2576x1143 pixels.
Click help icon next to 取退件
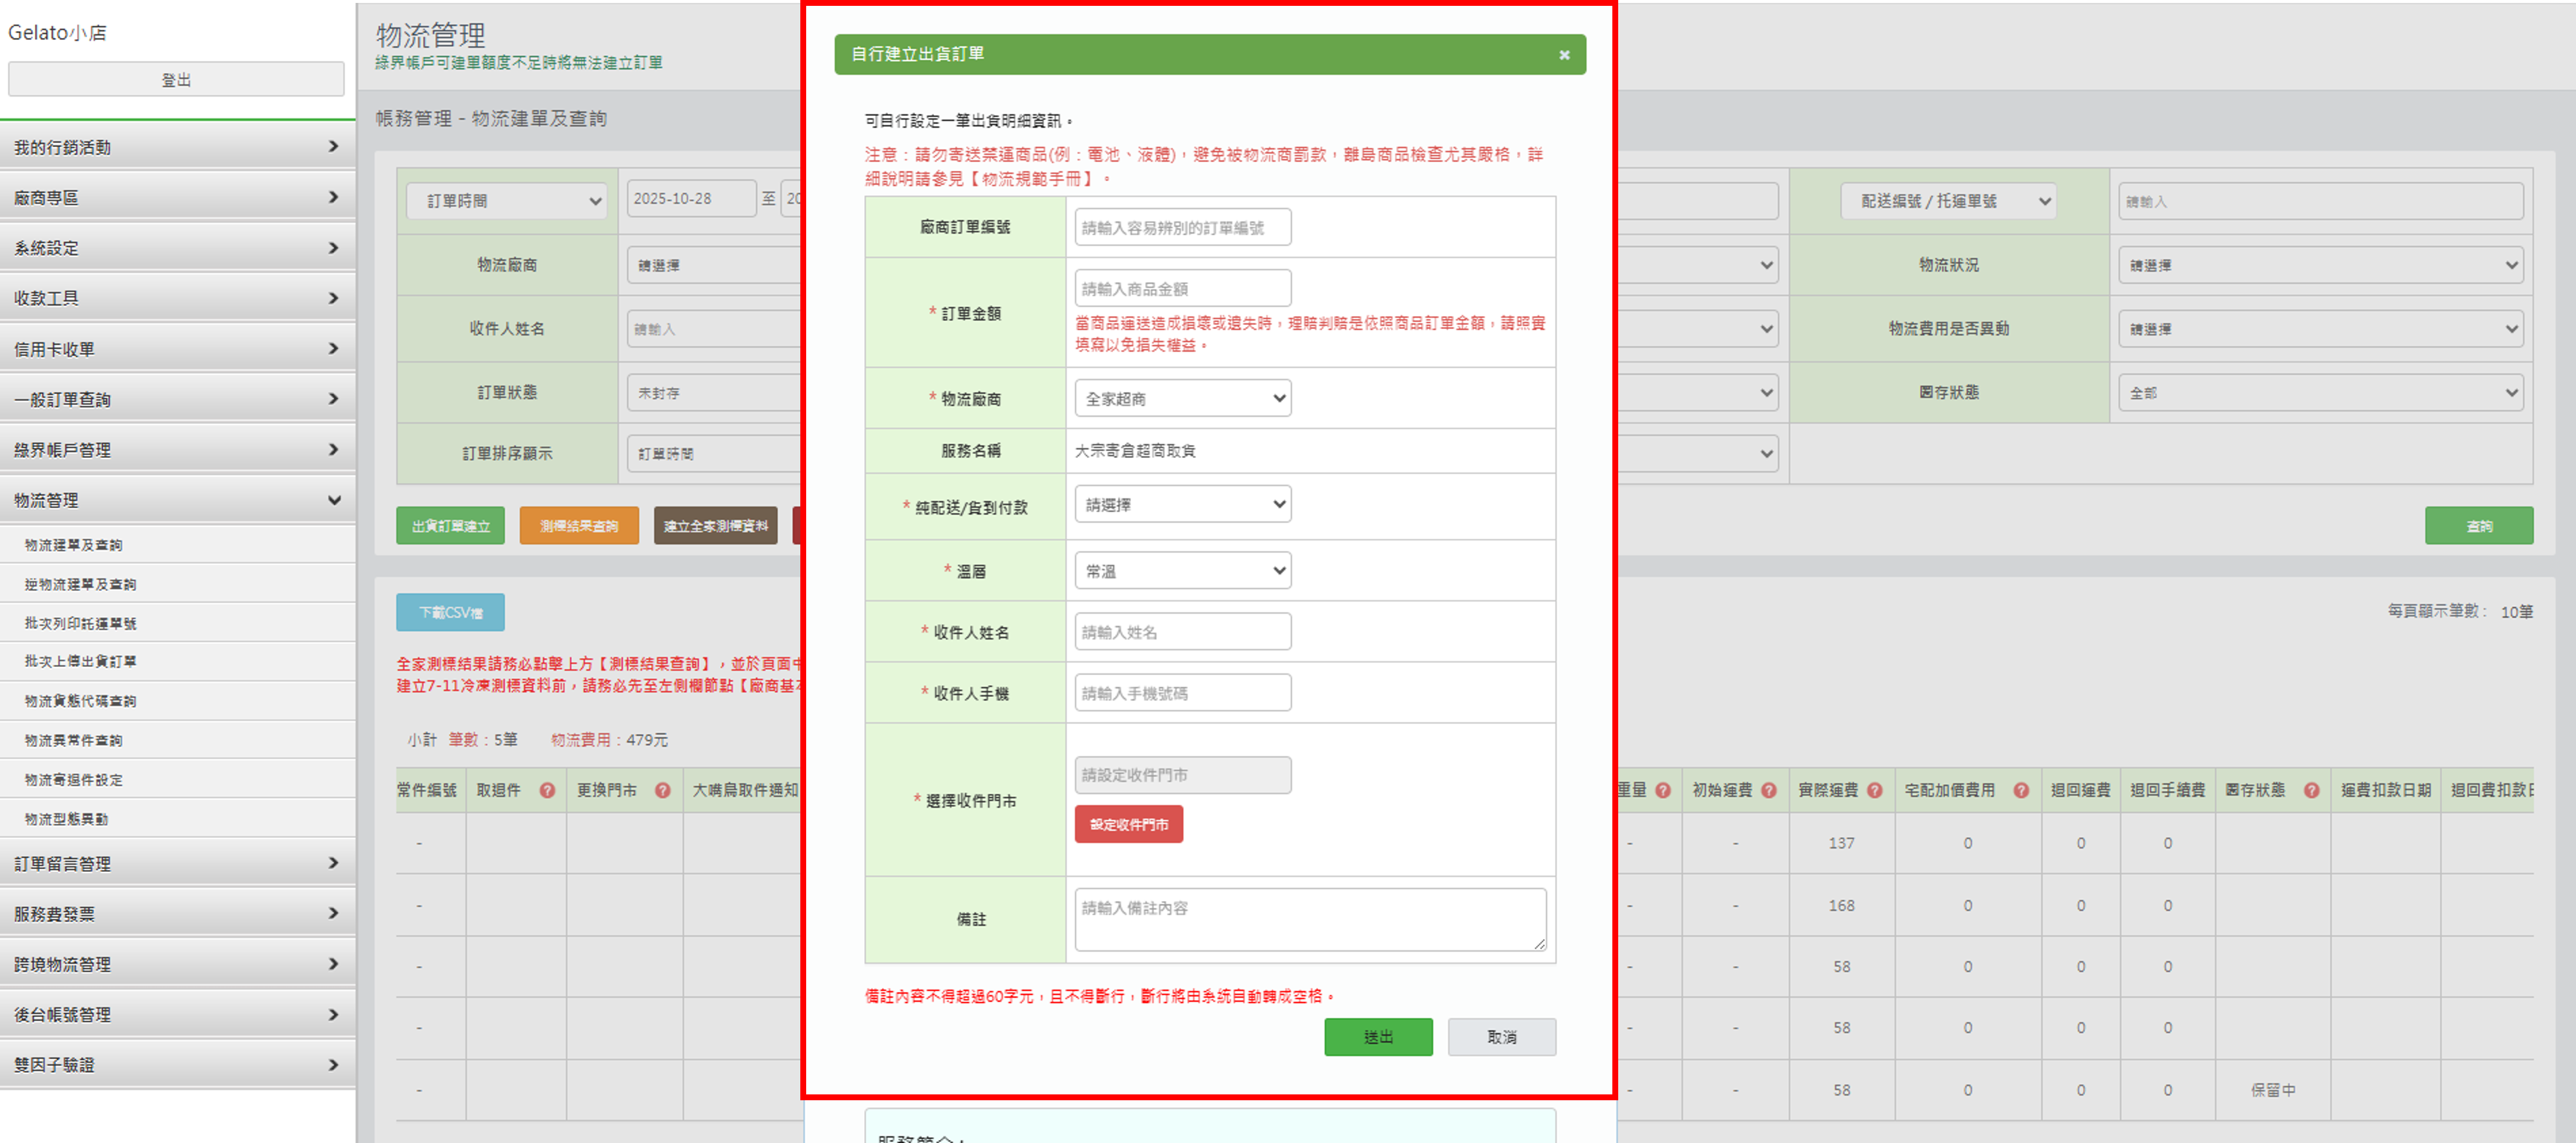tap(547, 790)
